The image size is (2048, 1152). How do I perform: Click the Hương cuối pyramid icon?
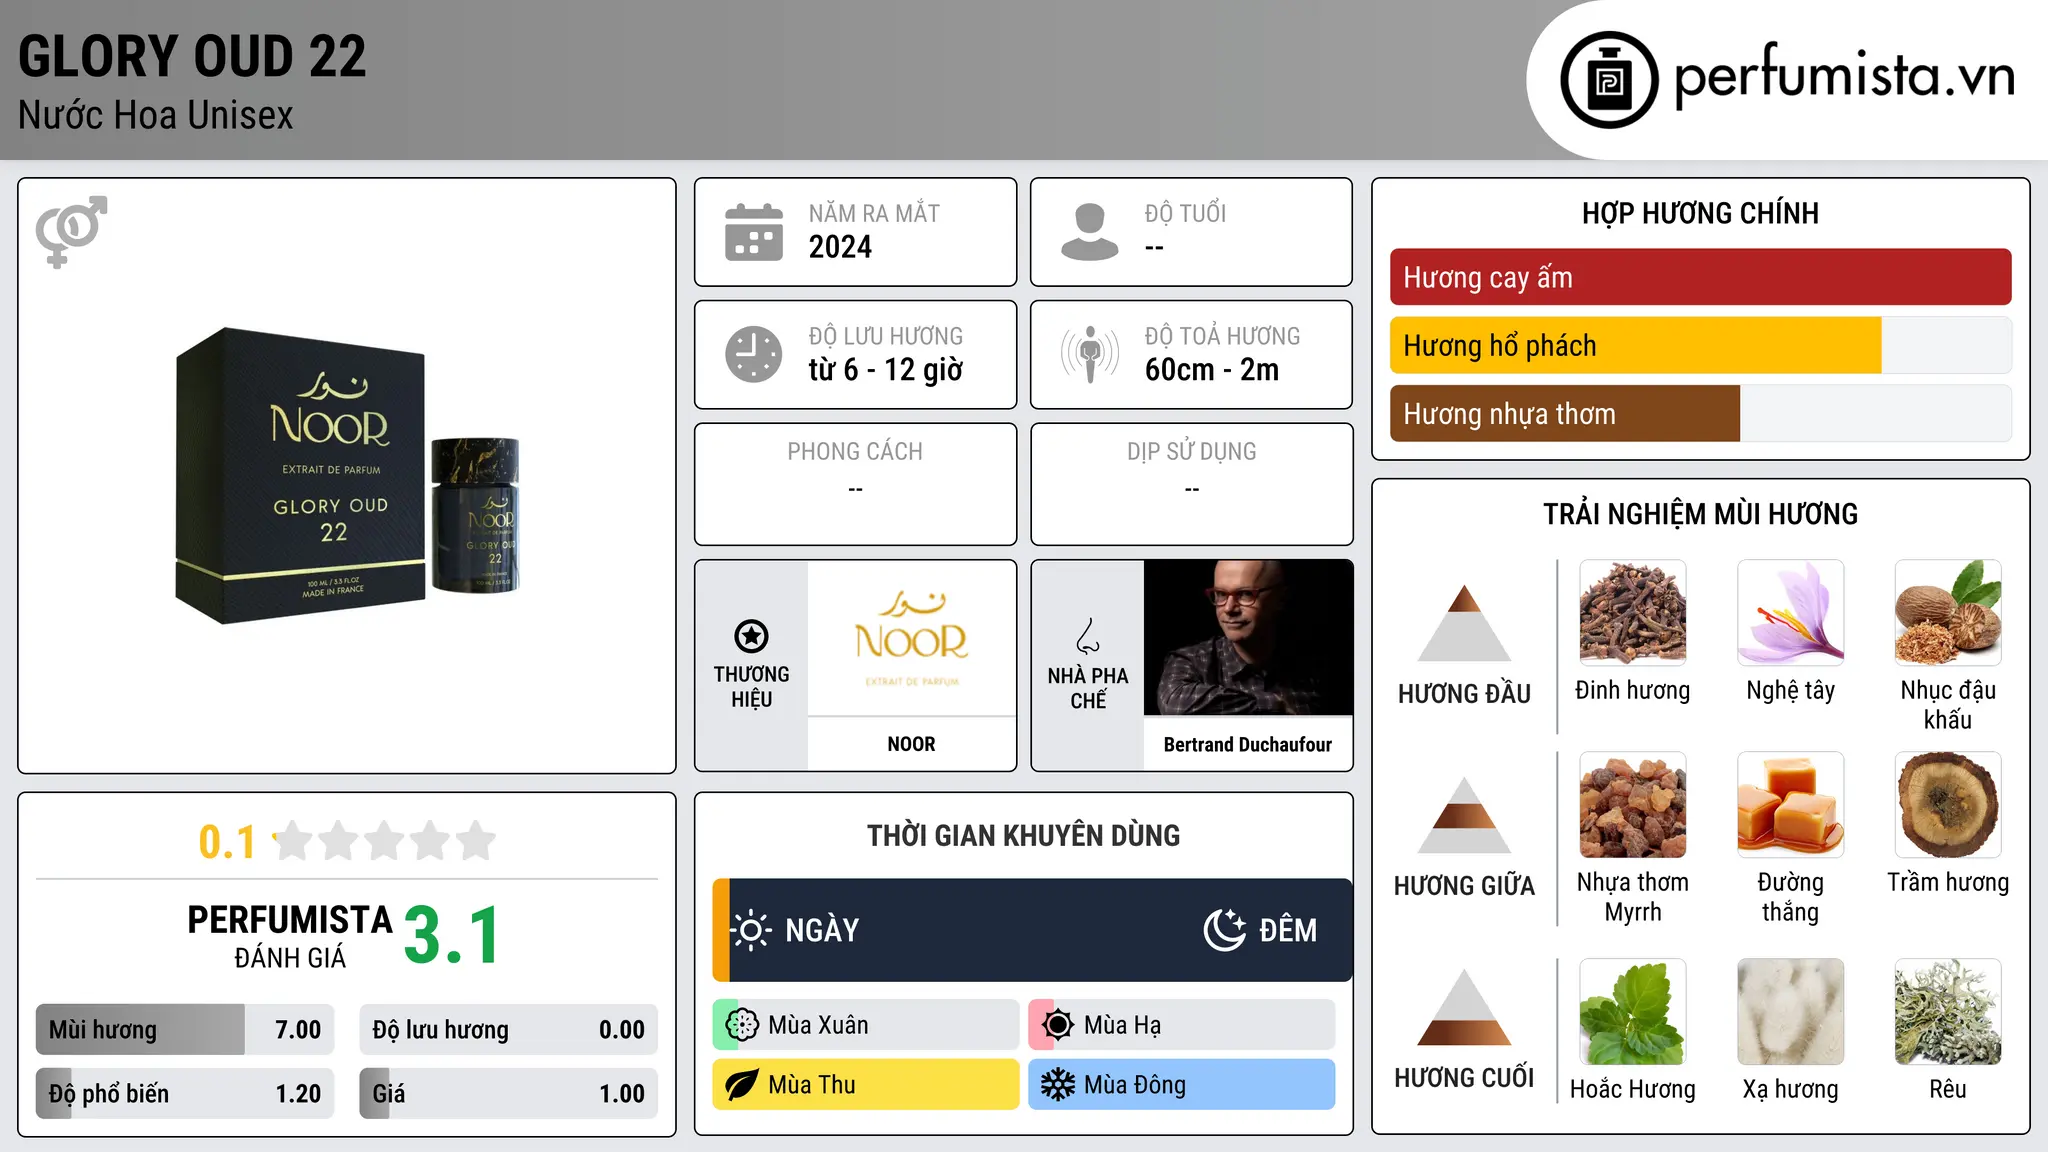pyautogui.click(x=1464, y=1007)
